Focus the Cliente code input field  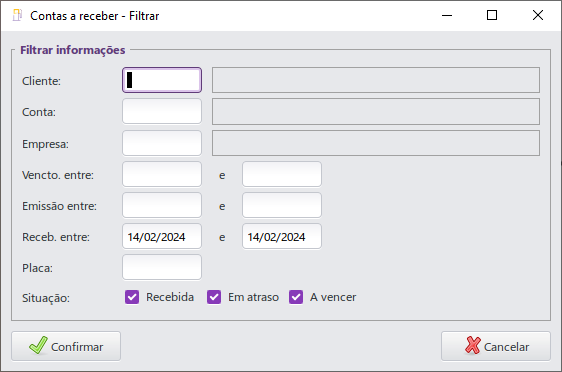click(x=162, y=80)
